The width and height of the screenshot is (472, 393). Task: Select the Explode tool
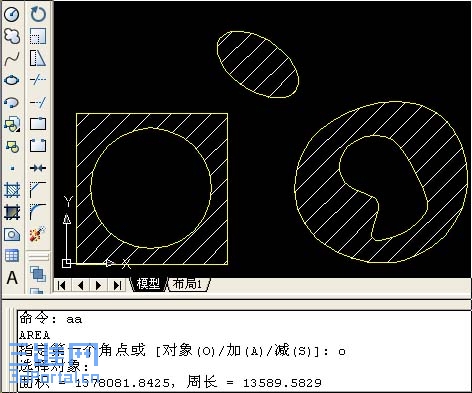(38, 234)
